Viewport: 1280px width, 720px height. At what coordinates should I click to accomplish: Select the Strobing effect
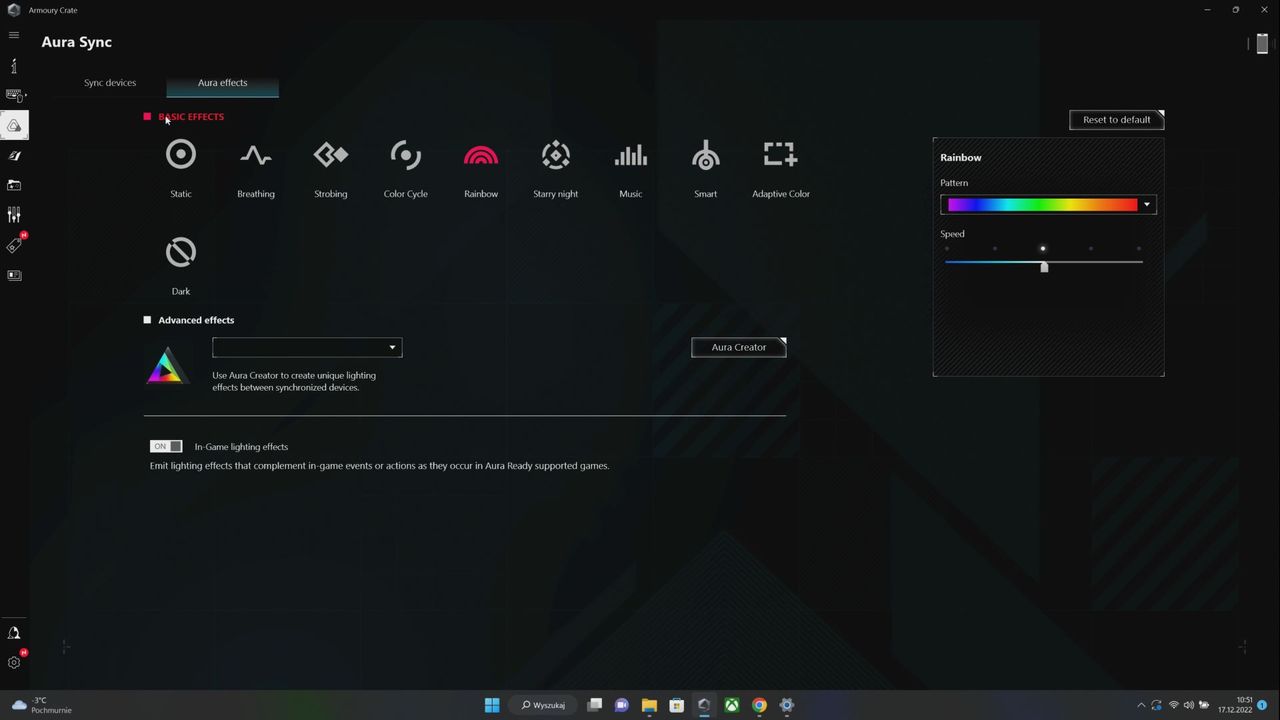(331, 155)
